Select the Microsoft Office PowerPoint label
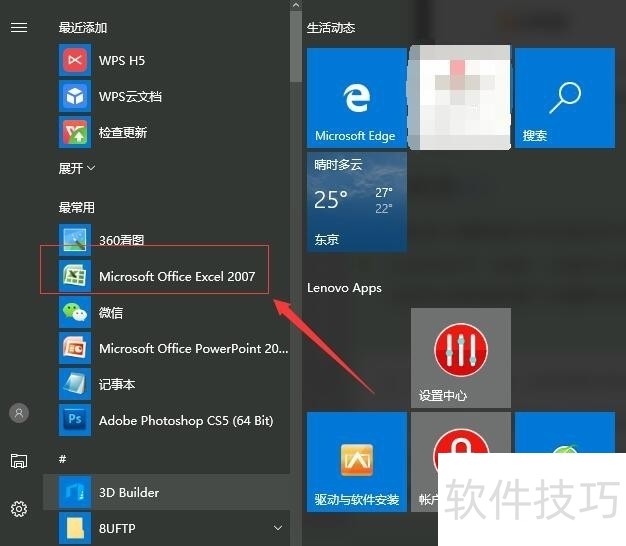The width and height of the screenshot is (626, 546). tap(194, 348)
